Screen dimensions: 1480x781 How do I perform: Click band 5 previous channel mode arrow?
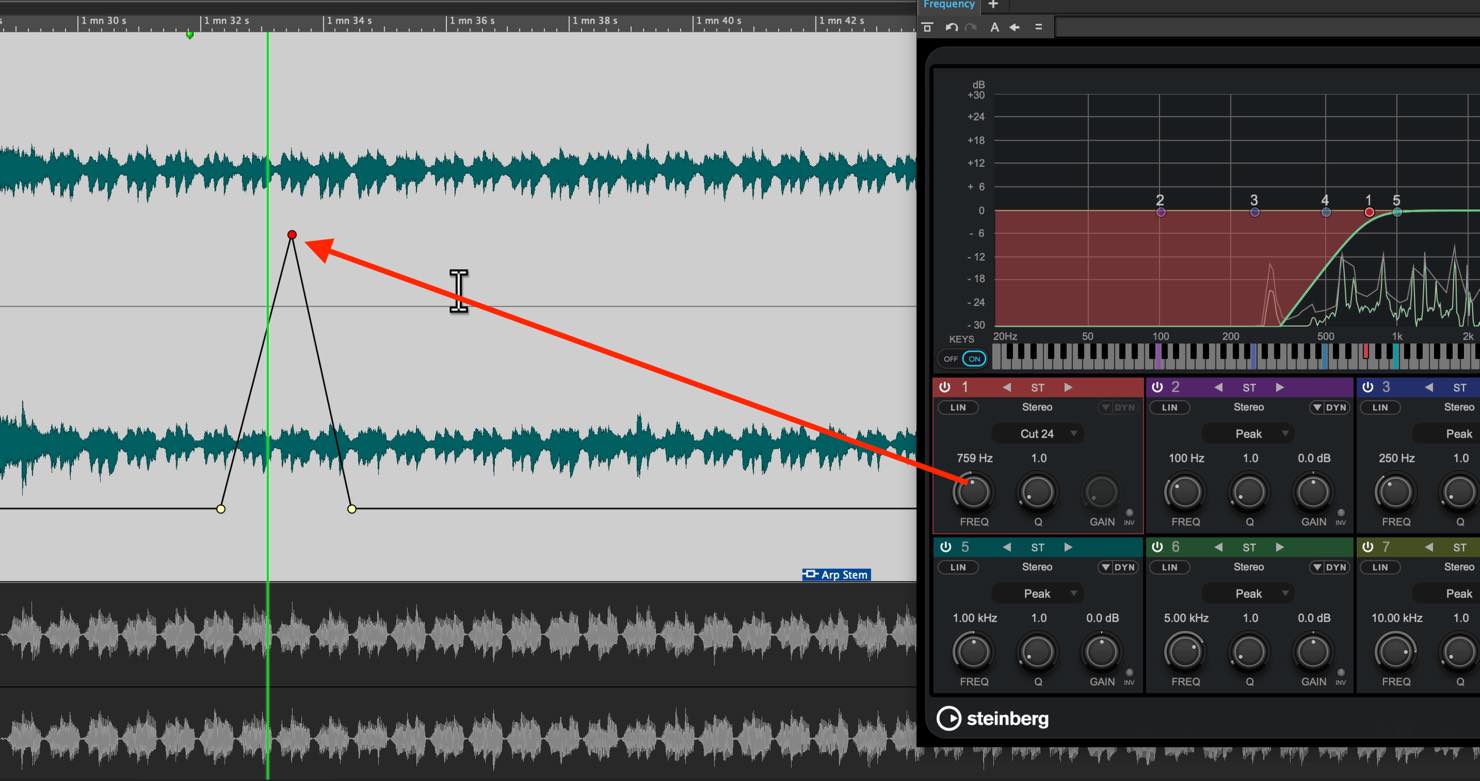click(x=1007, y=547)
